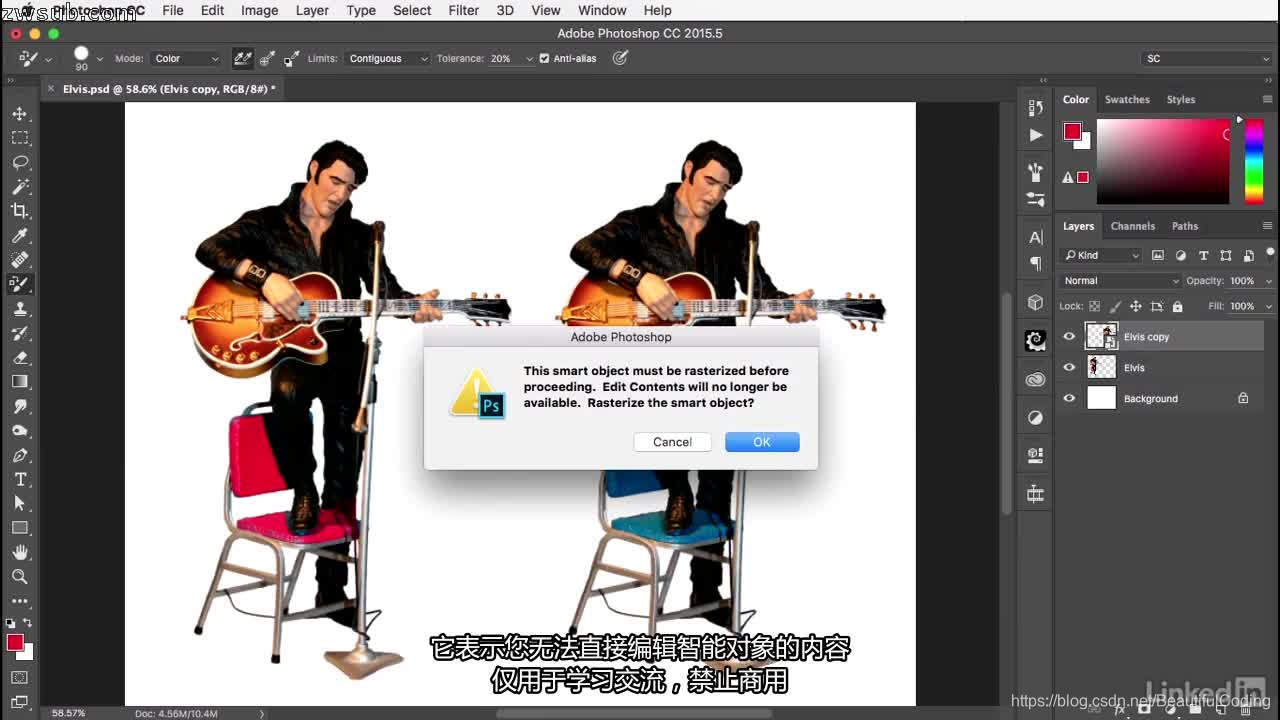Image resolution: width=1280 pixels, height=720 pixels.
Task: Switch to the Swatches tab
Action: (x=1127, y=99)
